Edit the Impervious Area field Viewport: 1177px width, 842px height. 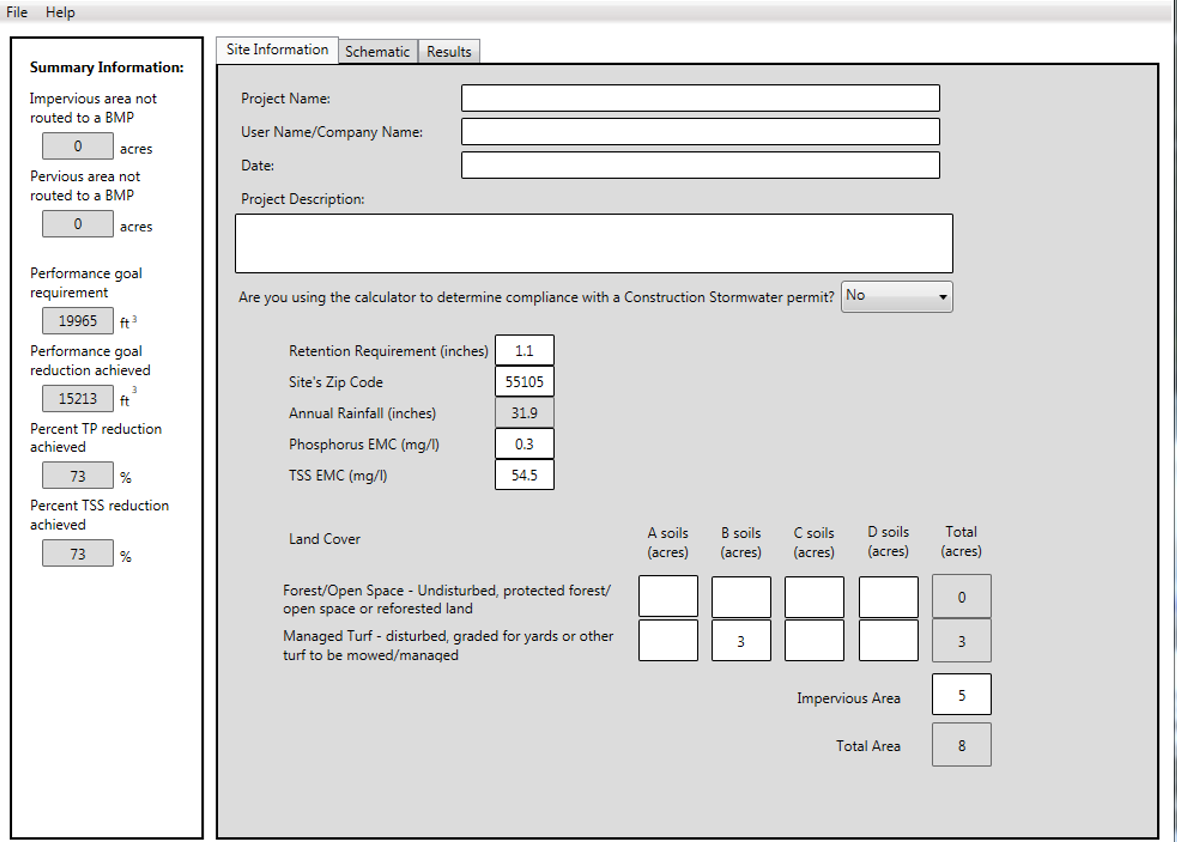961,695
